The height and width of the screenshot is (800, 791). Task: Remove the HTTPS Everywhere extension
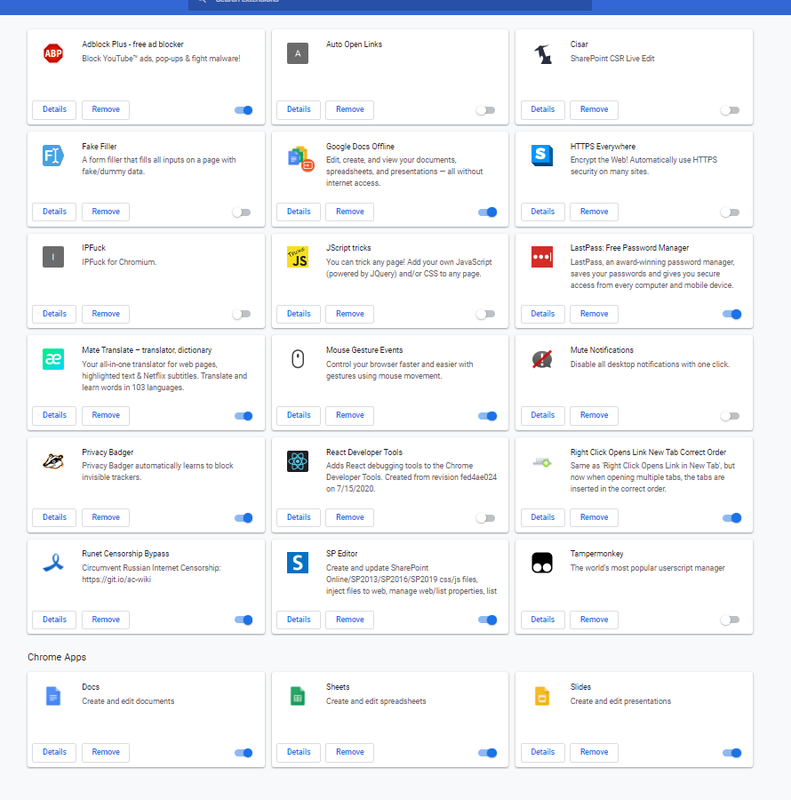[x=594, y=211]
